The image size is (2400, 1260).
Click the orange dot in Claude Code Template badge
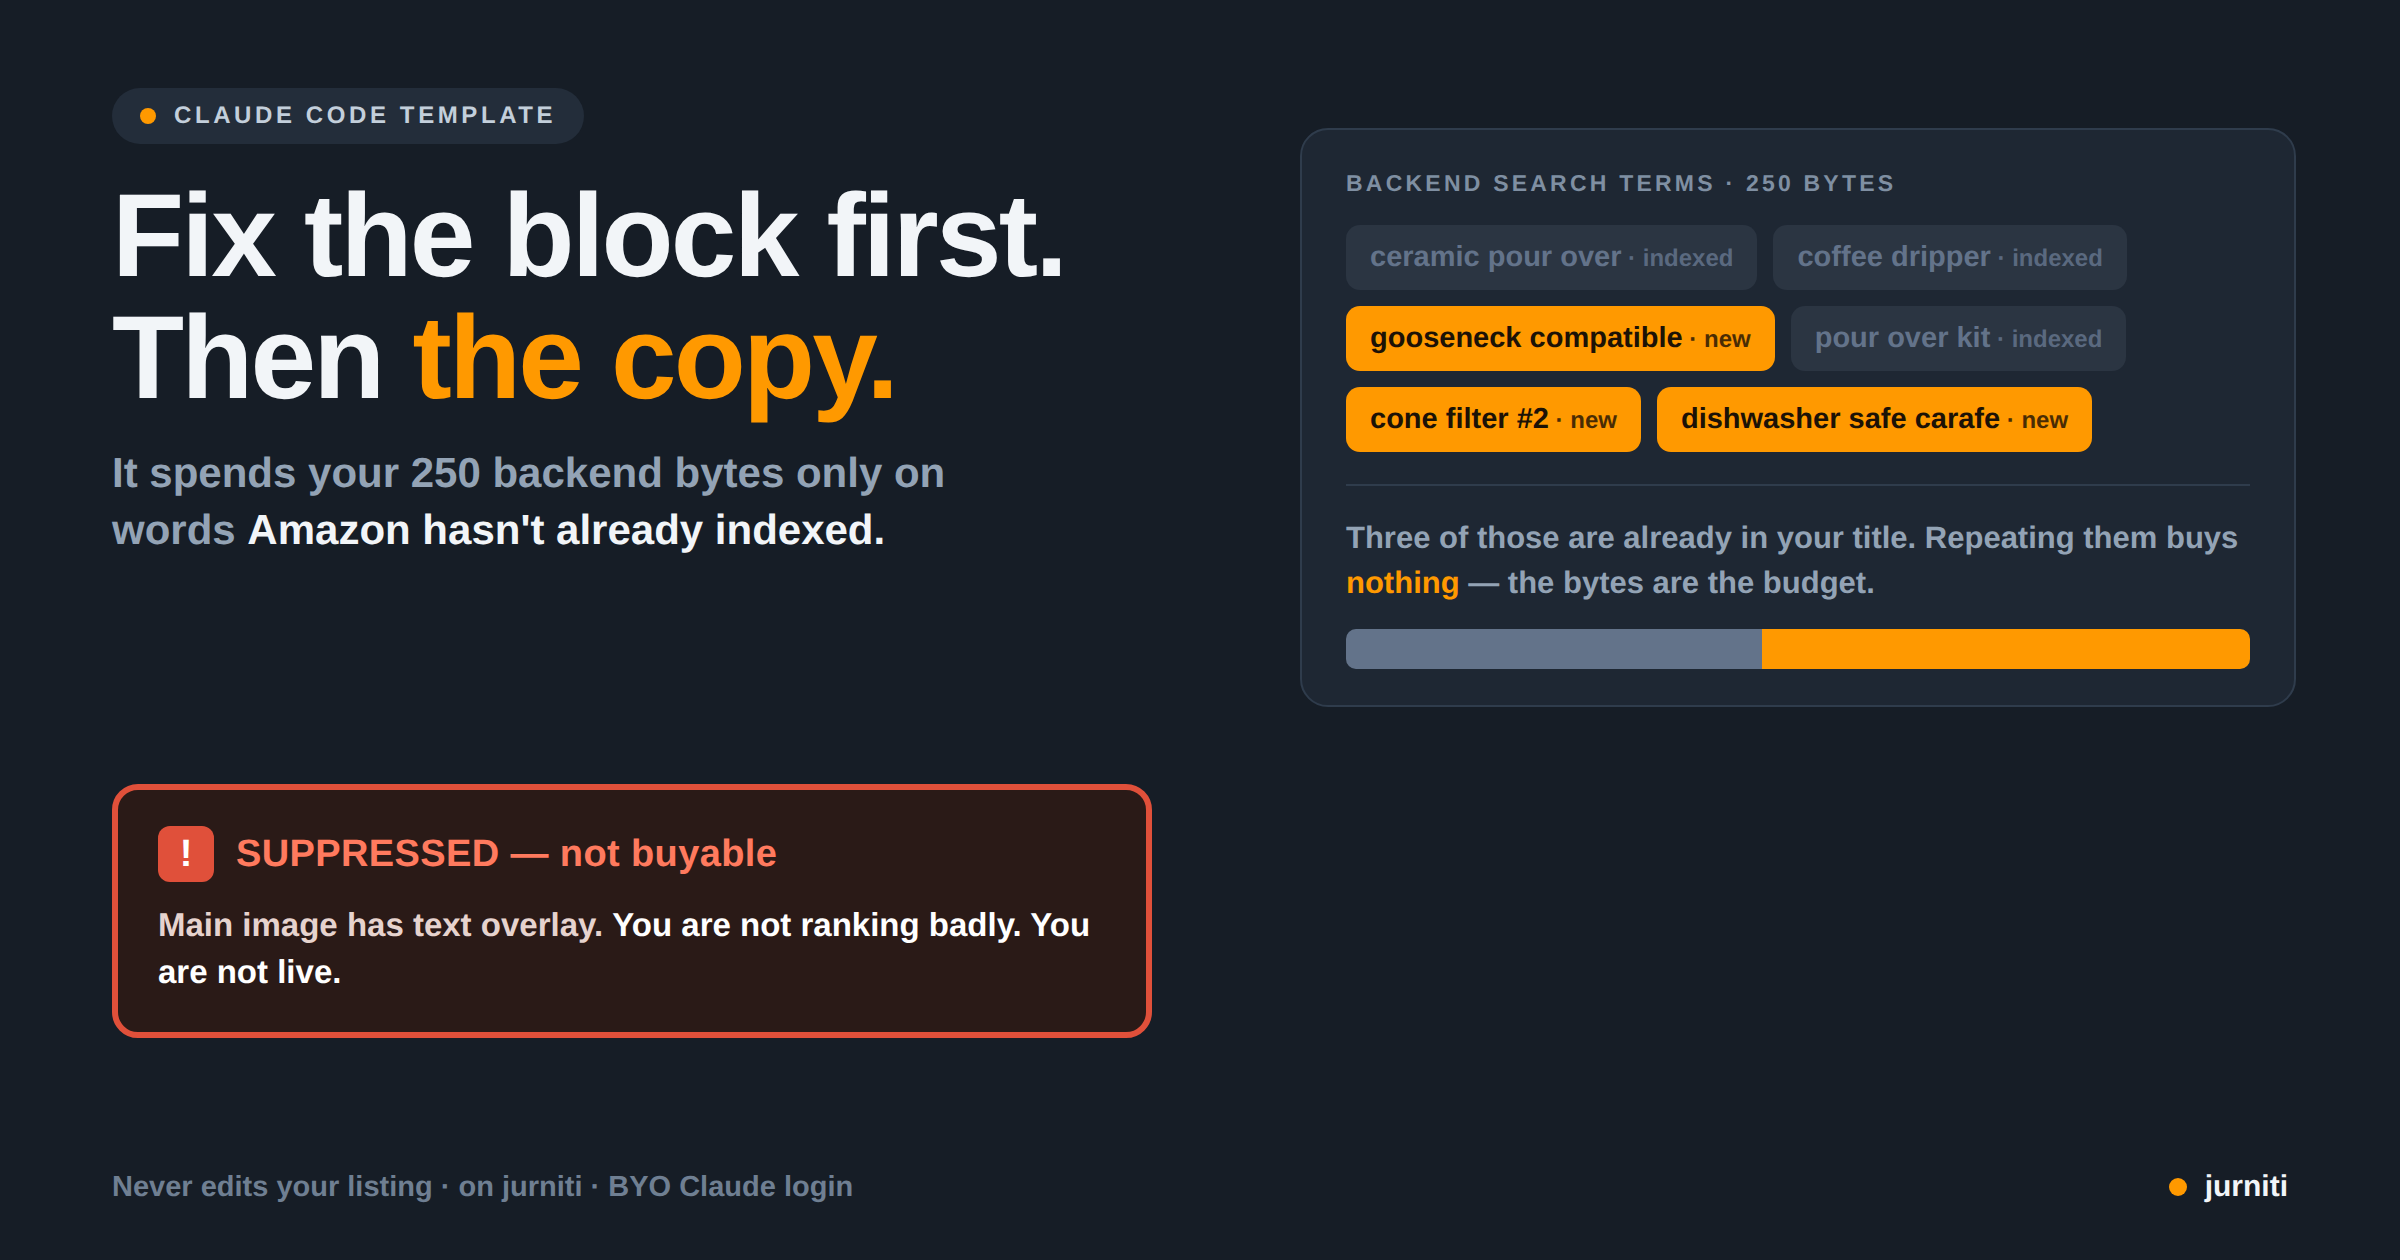point(148,116)
